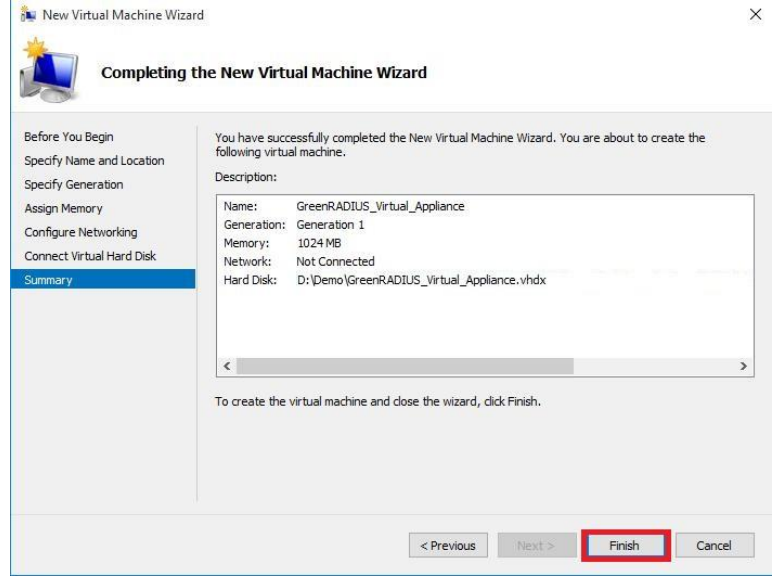The image size is (773, 587).
Task: Close the New Virtual Machine Wizard window
Action: 755,14
